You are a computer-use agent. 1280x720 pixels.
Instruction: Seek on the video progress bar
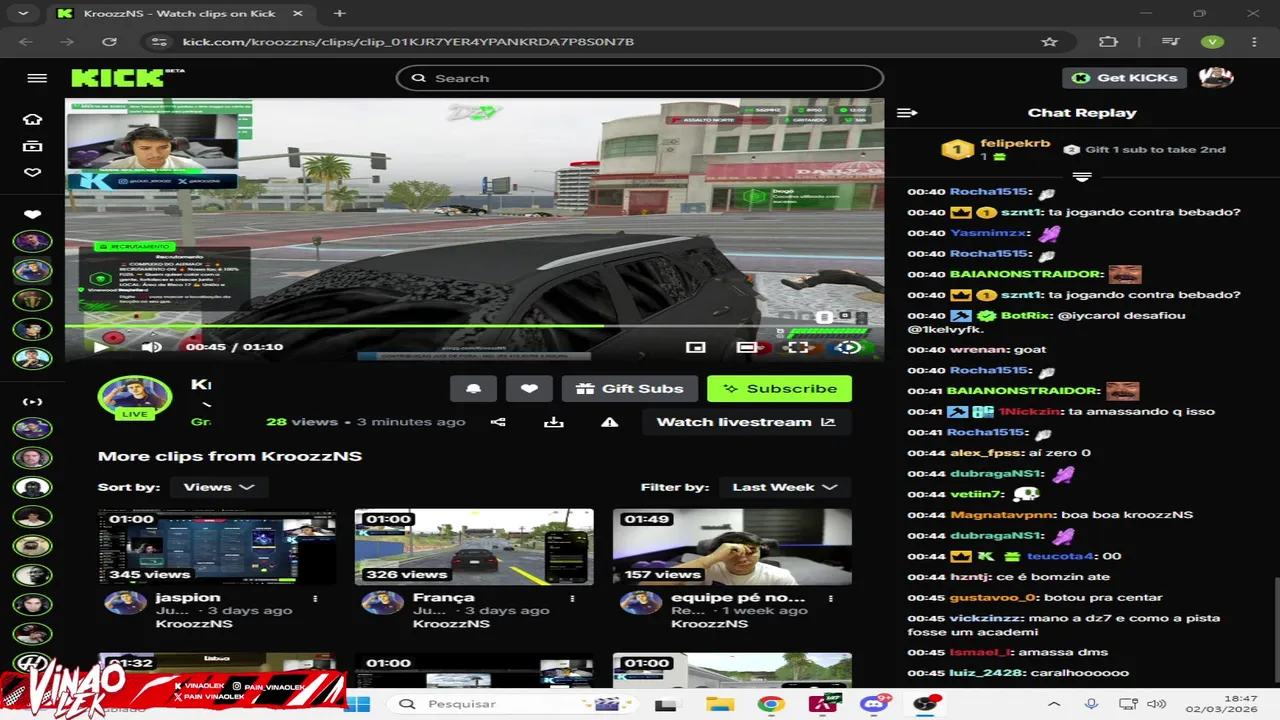pos(474,326)
